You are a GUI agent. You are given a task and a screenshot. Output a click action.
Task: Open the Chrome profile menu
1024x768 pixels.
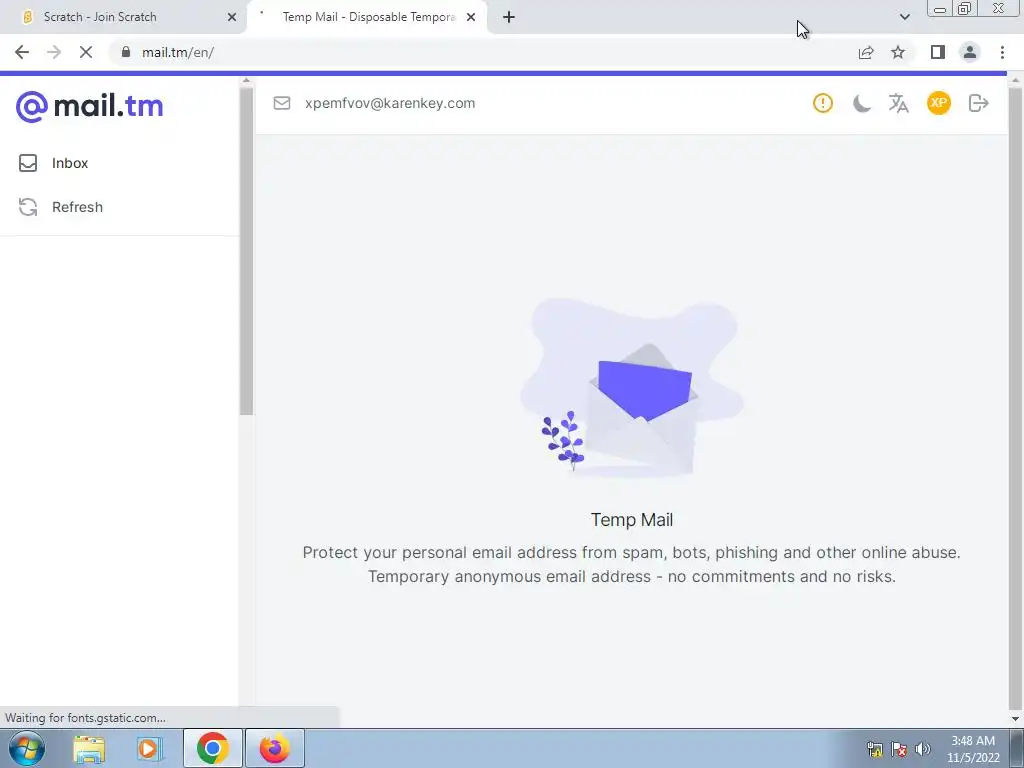click(970, 52)
